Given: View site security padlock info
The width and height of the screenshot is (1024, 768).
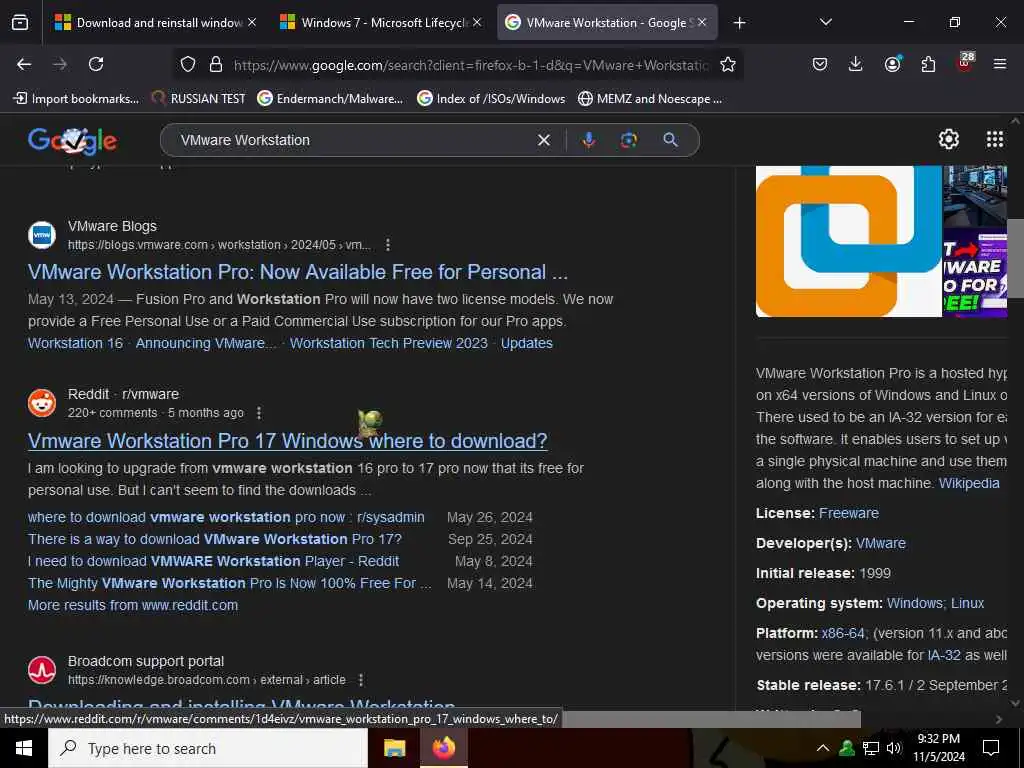Looking at the screenshot, I should click(216, 64).
